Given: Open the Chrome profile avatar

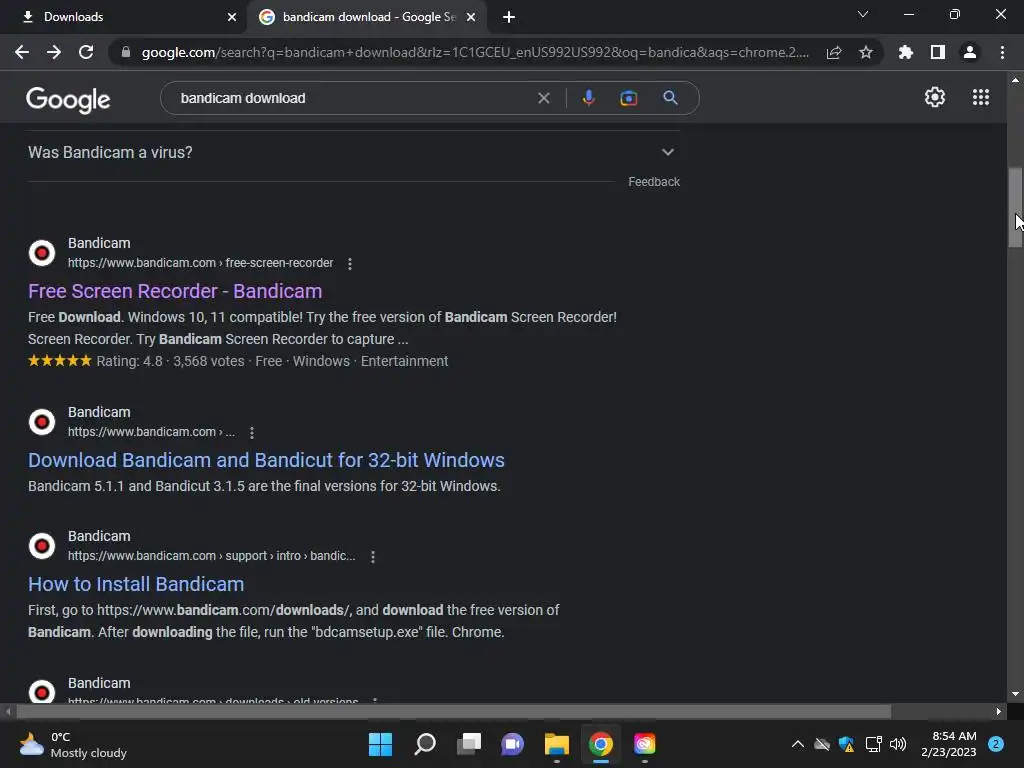Looking at the screenshot, I should click(970, 52).
